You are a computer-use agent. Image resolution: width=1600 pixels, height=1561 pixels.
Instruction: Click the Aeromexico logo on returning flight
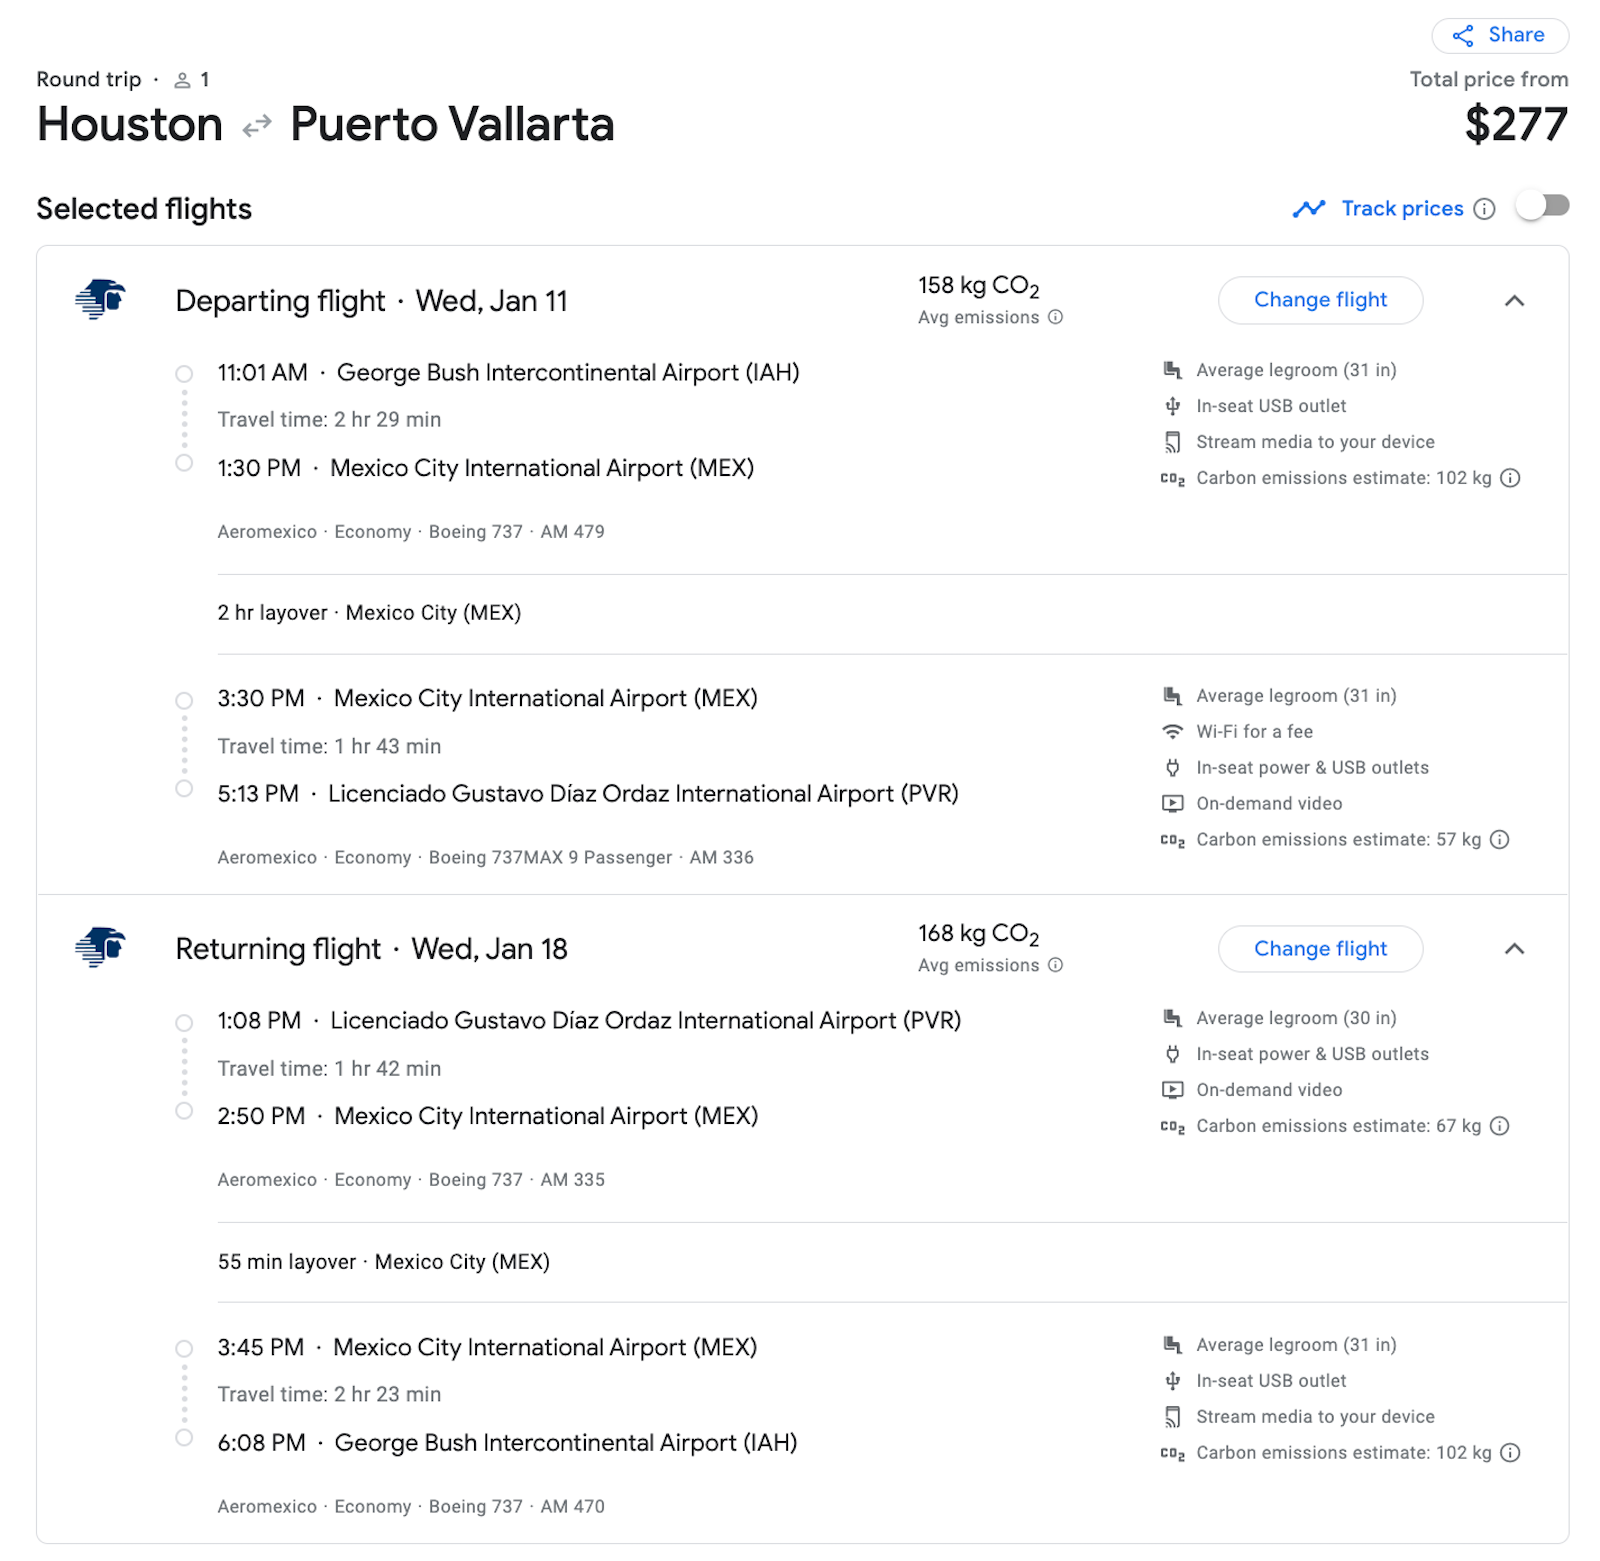[x=98, y=948]
